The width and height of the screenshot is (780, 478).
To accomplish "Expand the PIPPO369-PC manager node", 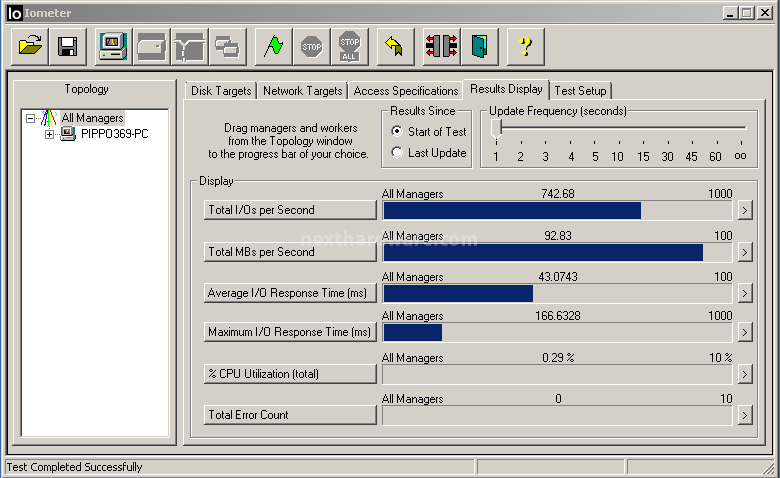I will tap(49, 134).
